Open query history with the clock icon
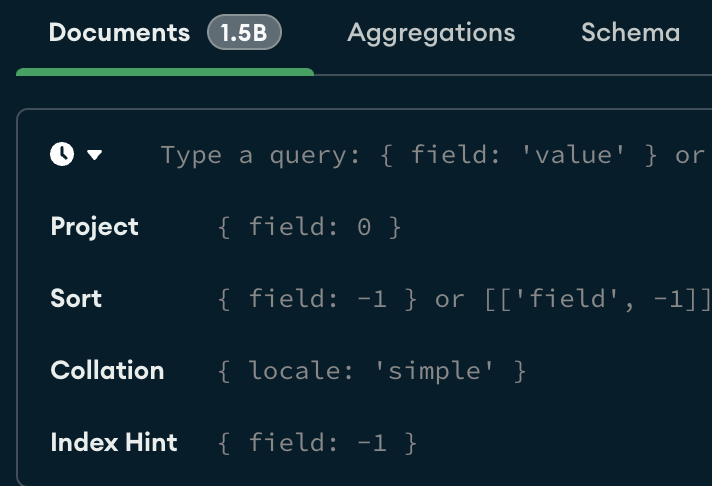Viewport: 712px width, 486px height. pyautogui.click(x=62, y=154)
